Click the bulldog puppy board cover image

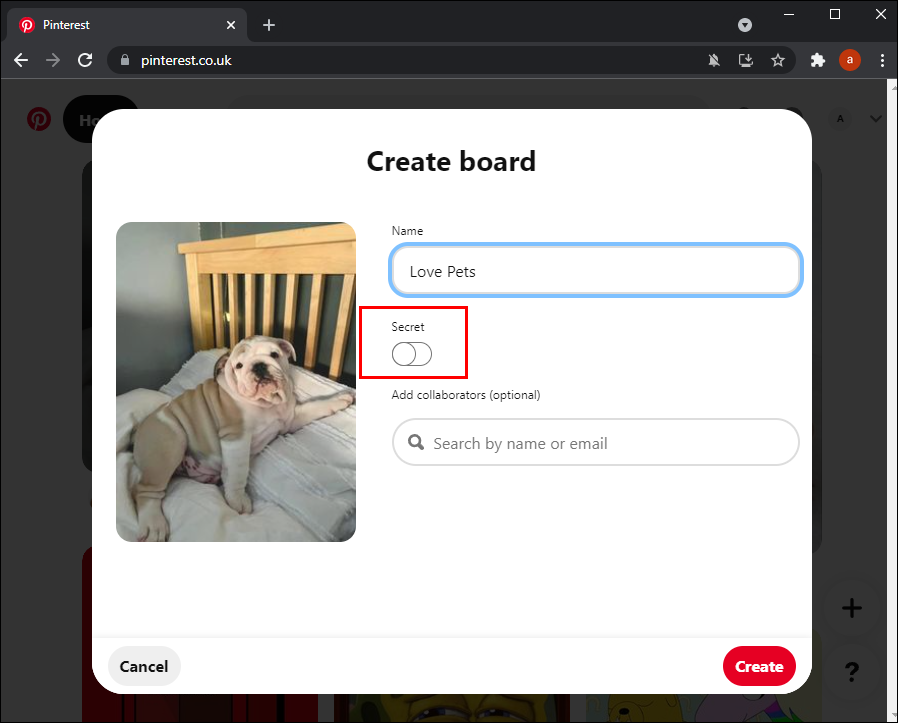pos(236,382)
